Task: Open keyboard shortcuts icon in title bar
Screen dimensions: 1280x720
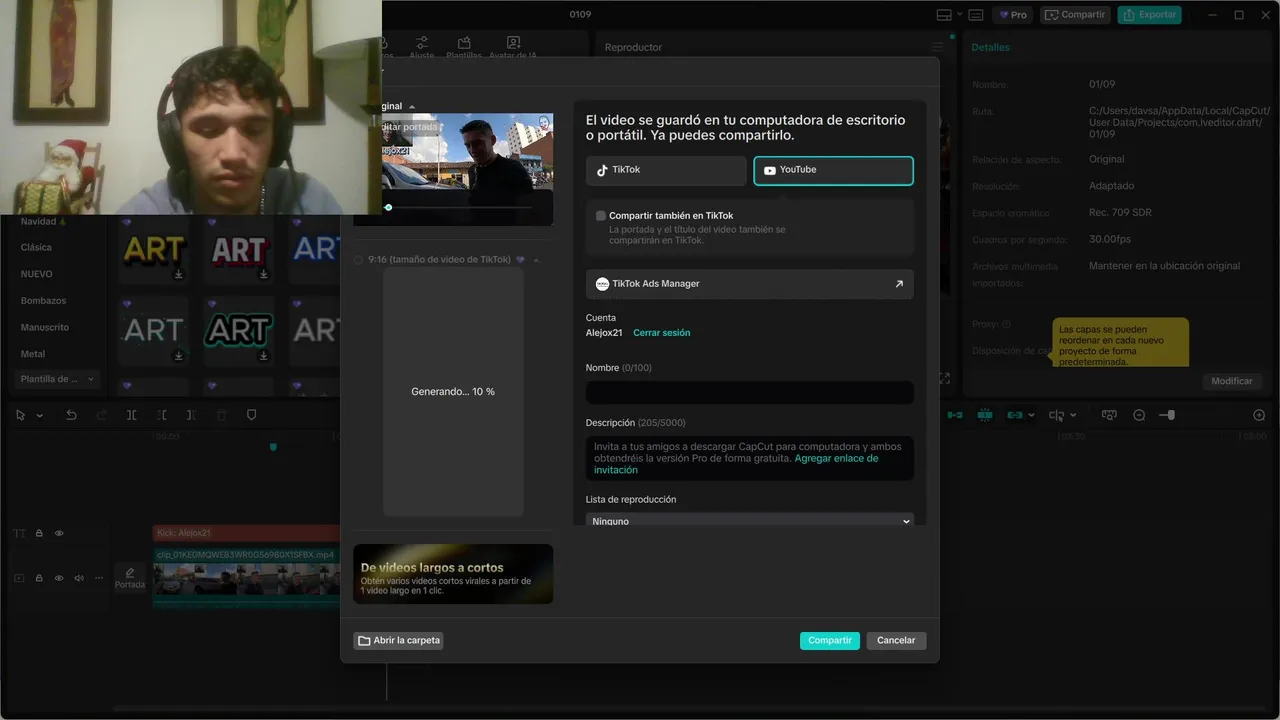Action: coord(976,15)
